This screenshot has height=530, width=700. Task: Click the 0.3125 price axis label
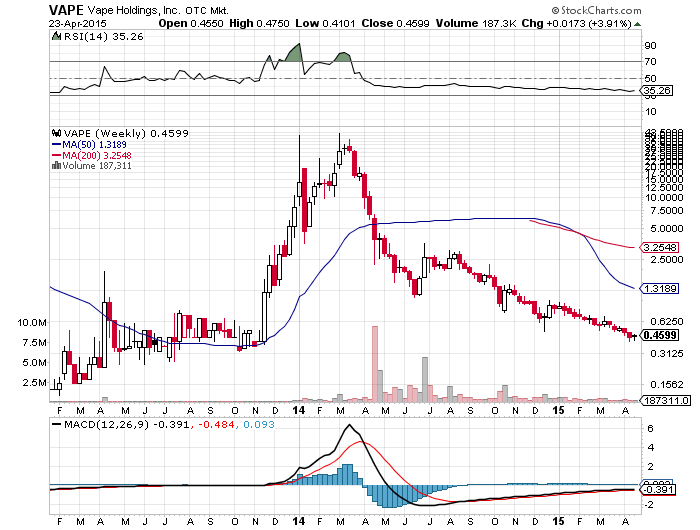click(667, 354)
